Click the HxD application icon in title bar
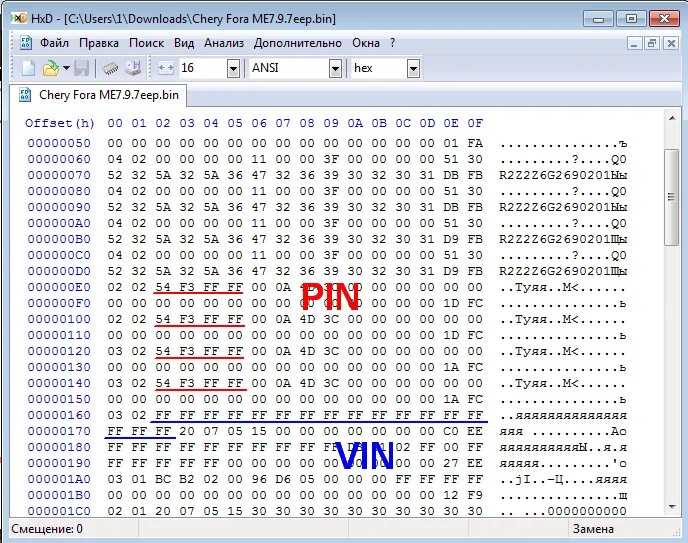This screenshot has height=543, width=688. (19, 18)
